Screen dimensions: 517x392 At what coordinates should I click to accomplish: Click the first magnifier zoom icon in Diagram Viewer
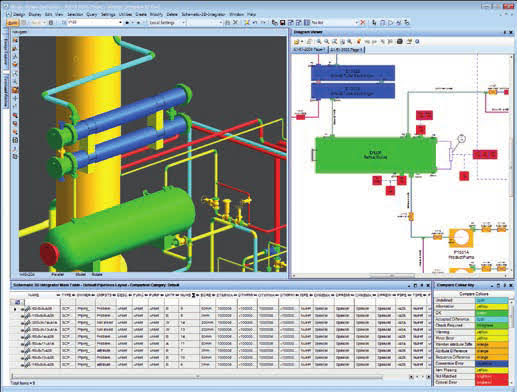[319, 41]
